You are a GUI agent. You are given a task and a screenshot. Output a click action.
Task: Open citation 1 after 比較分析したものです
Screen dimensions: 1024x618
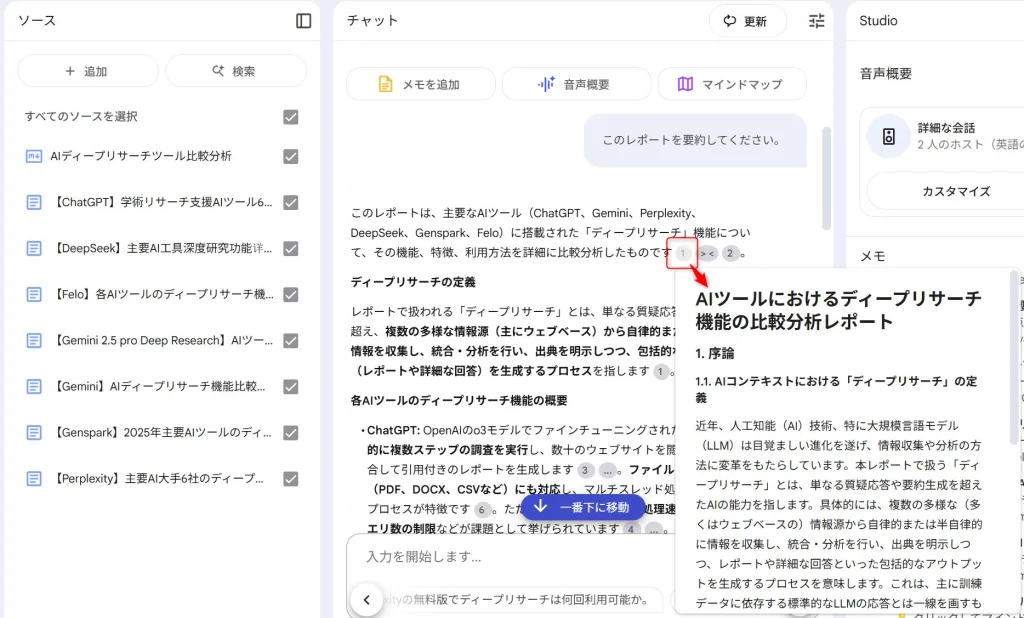(x=682, y=253)
